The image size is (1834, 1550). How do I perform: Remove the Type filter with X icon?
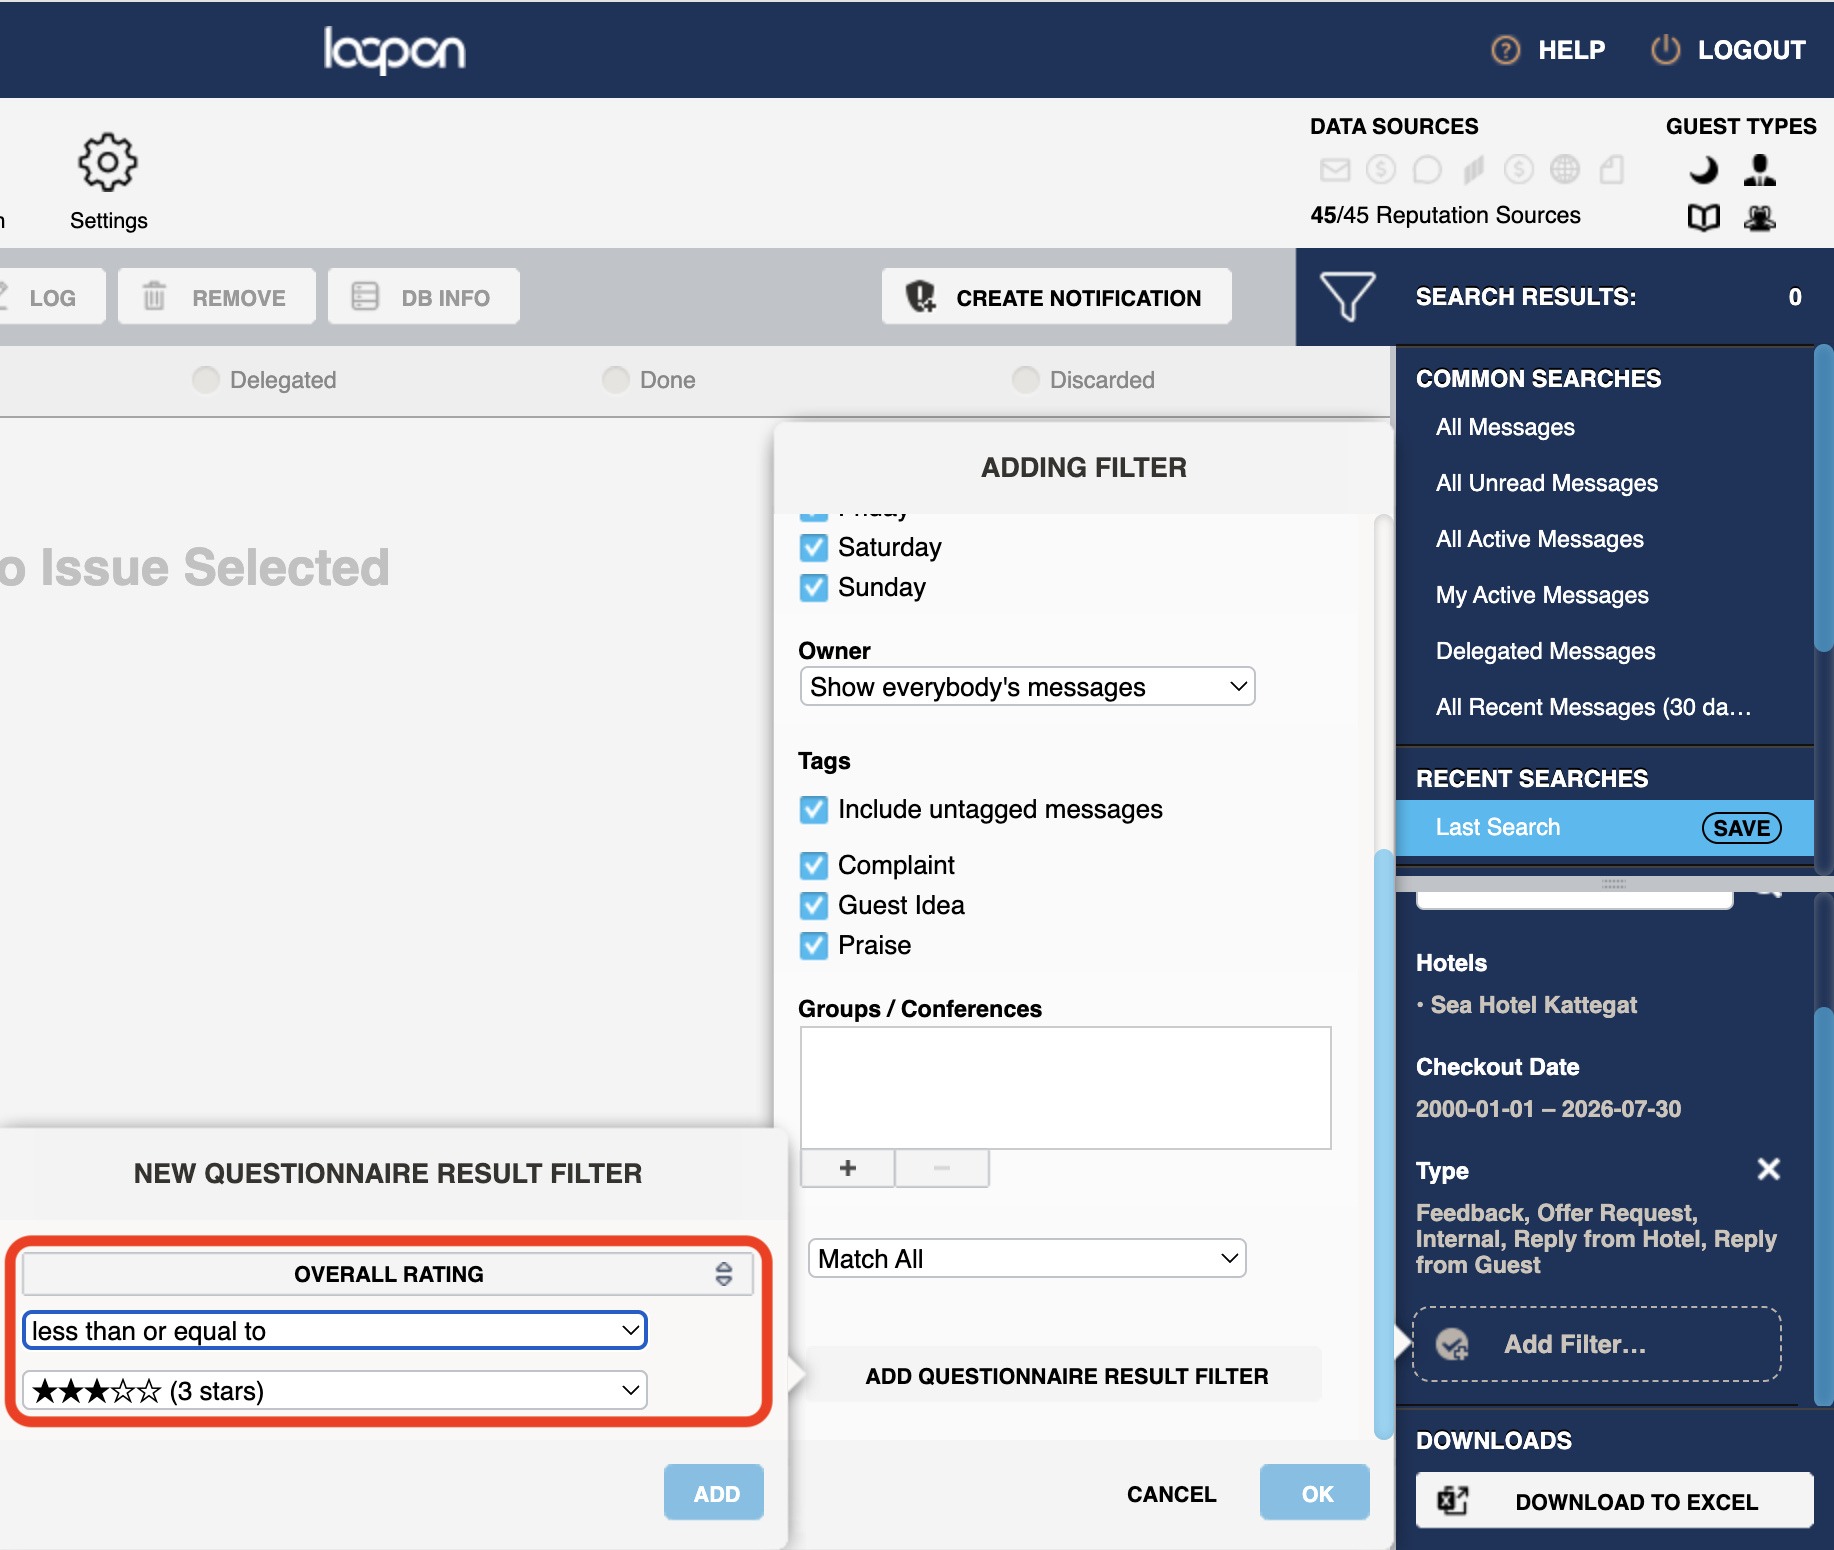point(1769,1169)
